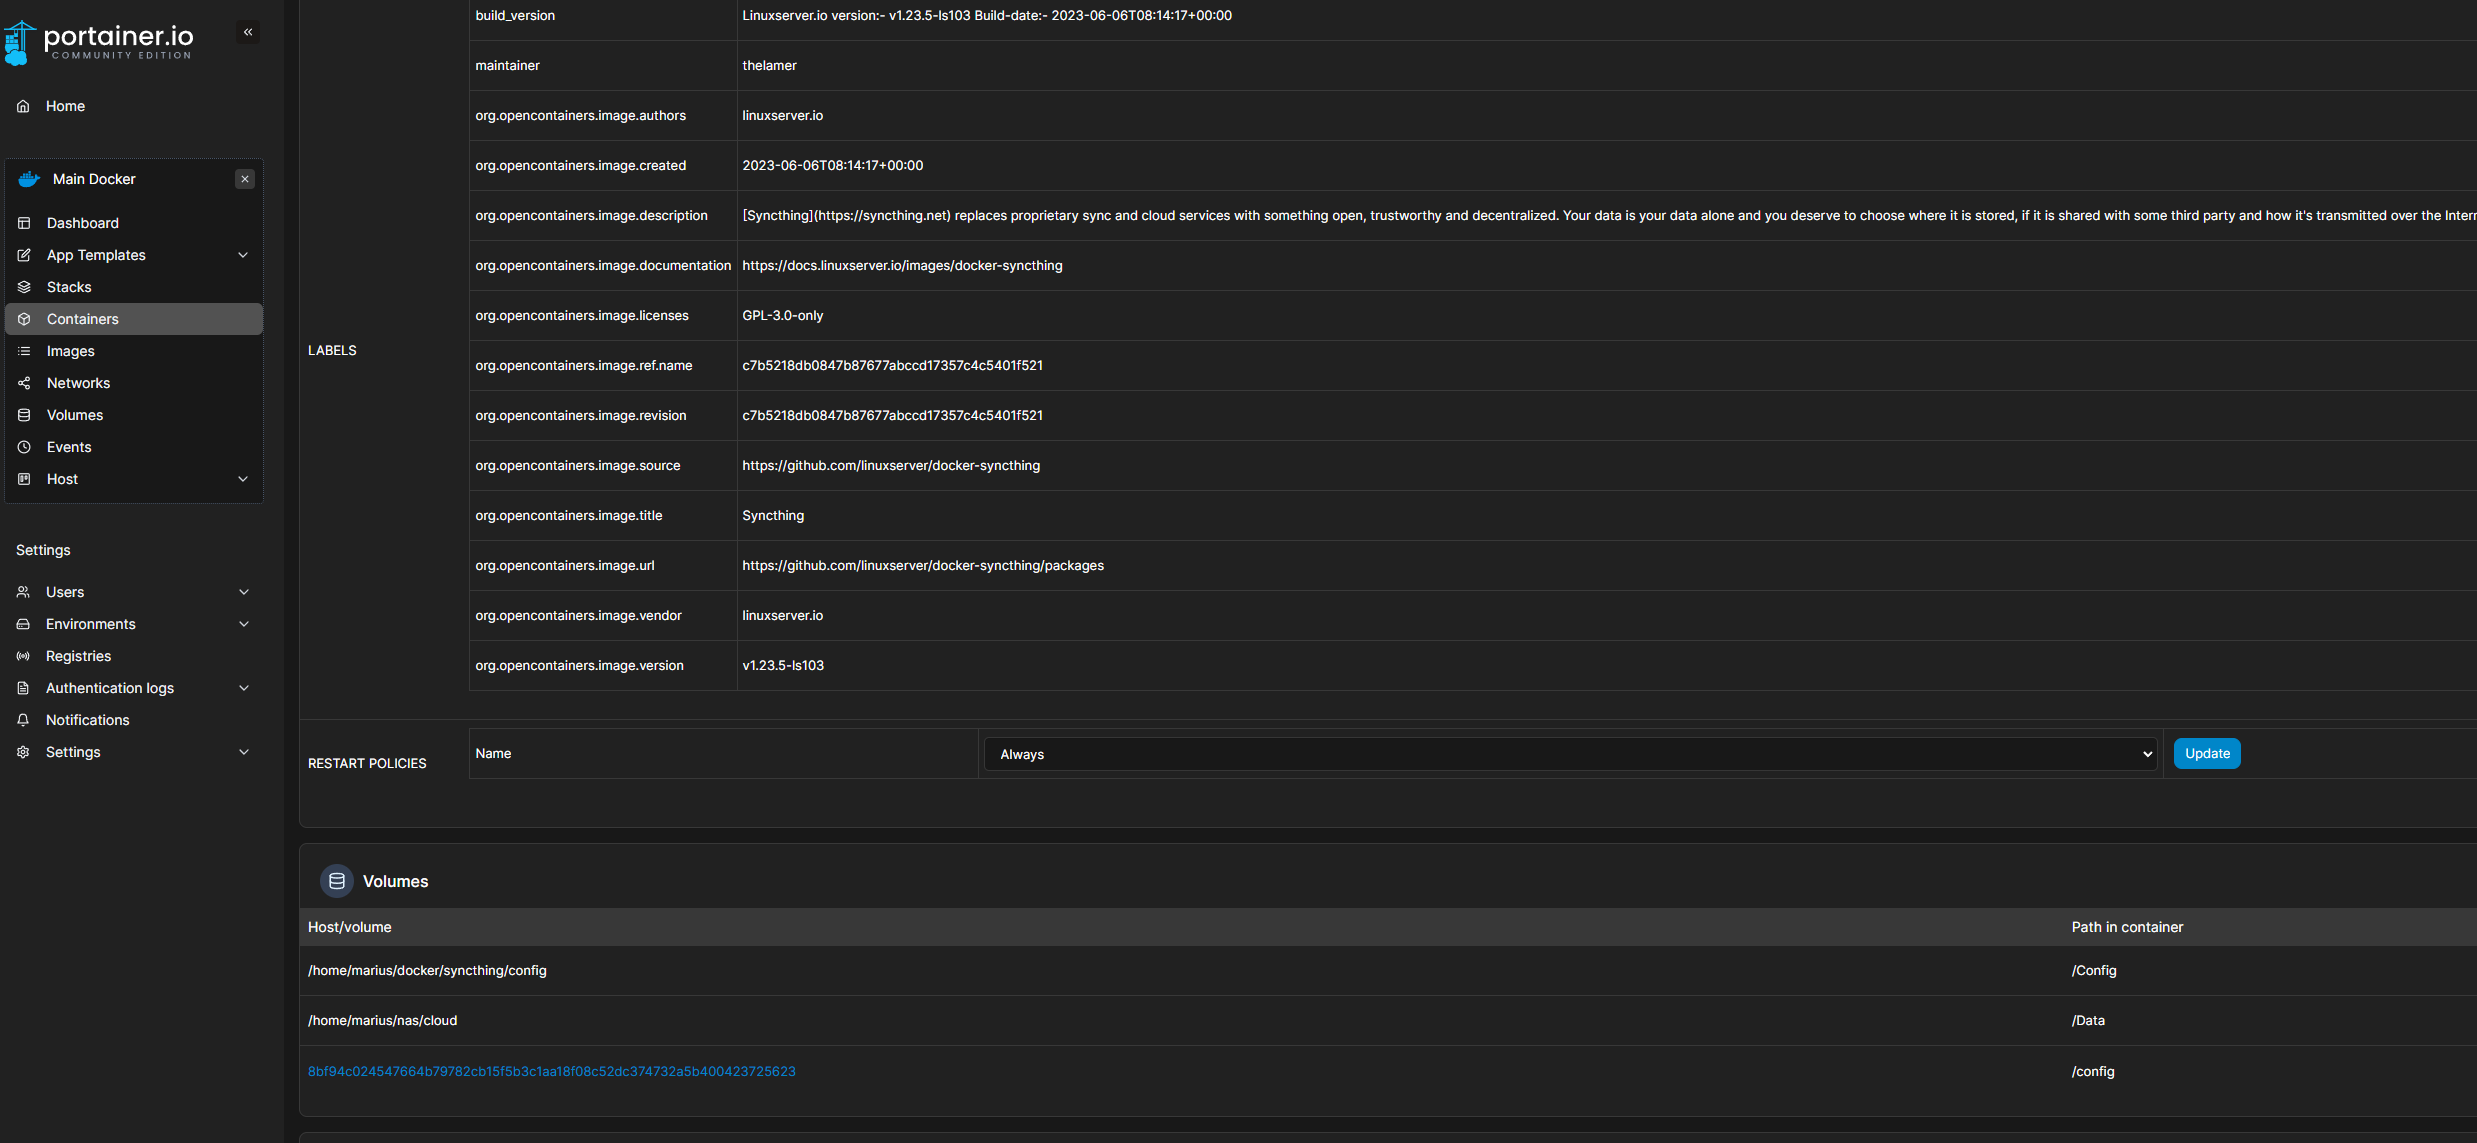Viewport: 2477px width, 1143px height.
Task: Click the Events clock icon
Action: point(24,447)
